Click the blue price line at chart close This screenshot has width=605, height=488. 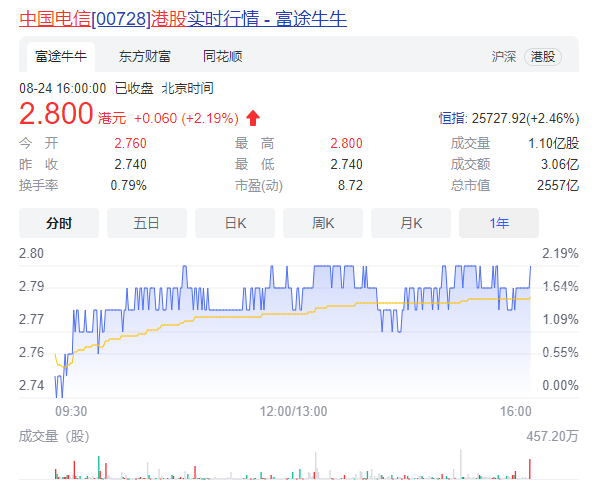point(530,276)
